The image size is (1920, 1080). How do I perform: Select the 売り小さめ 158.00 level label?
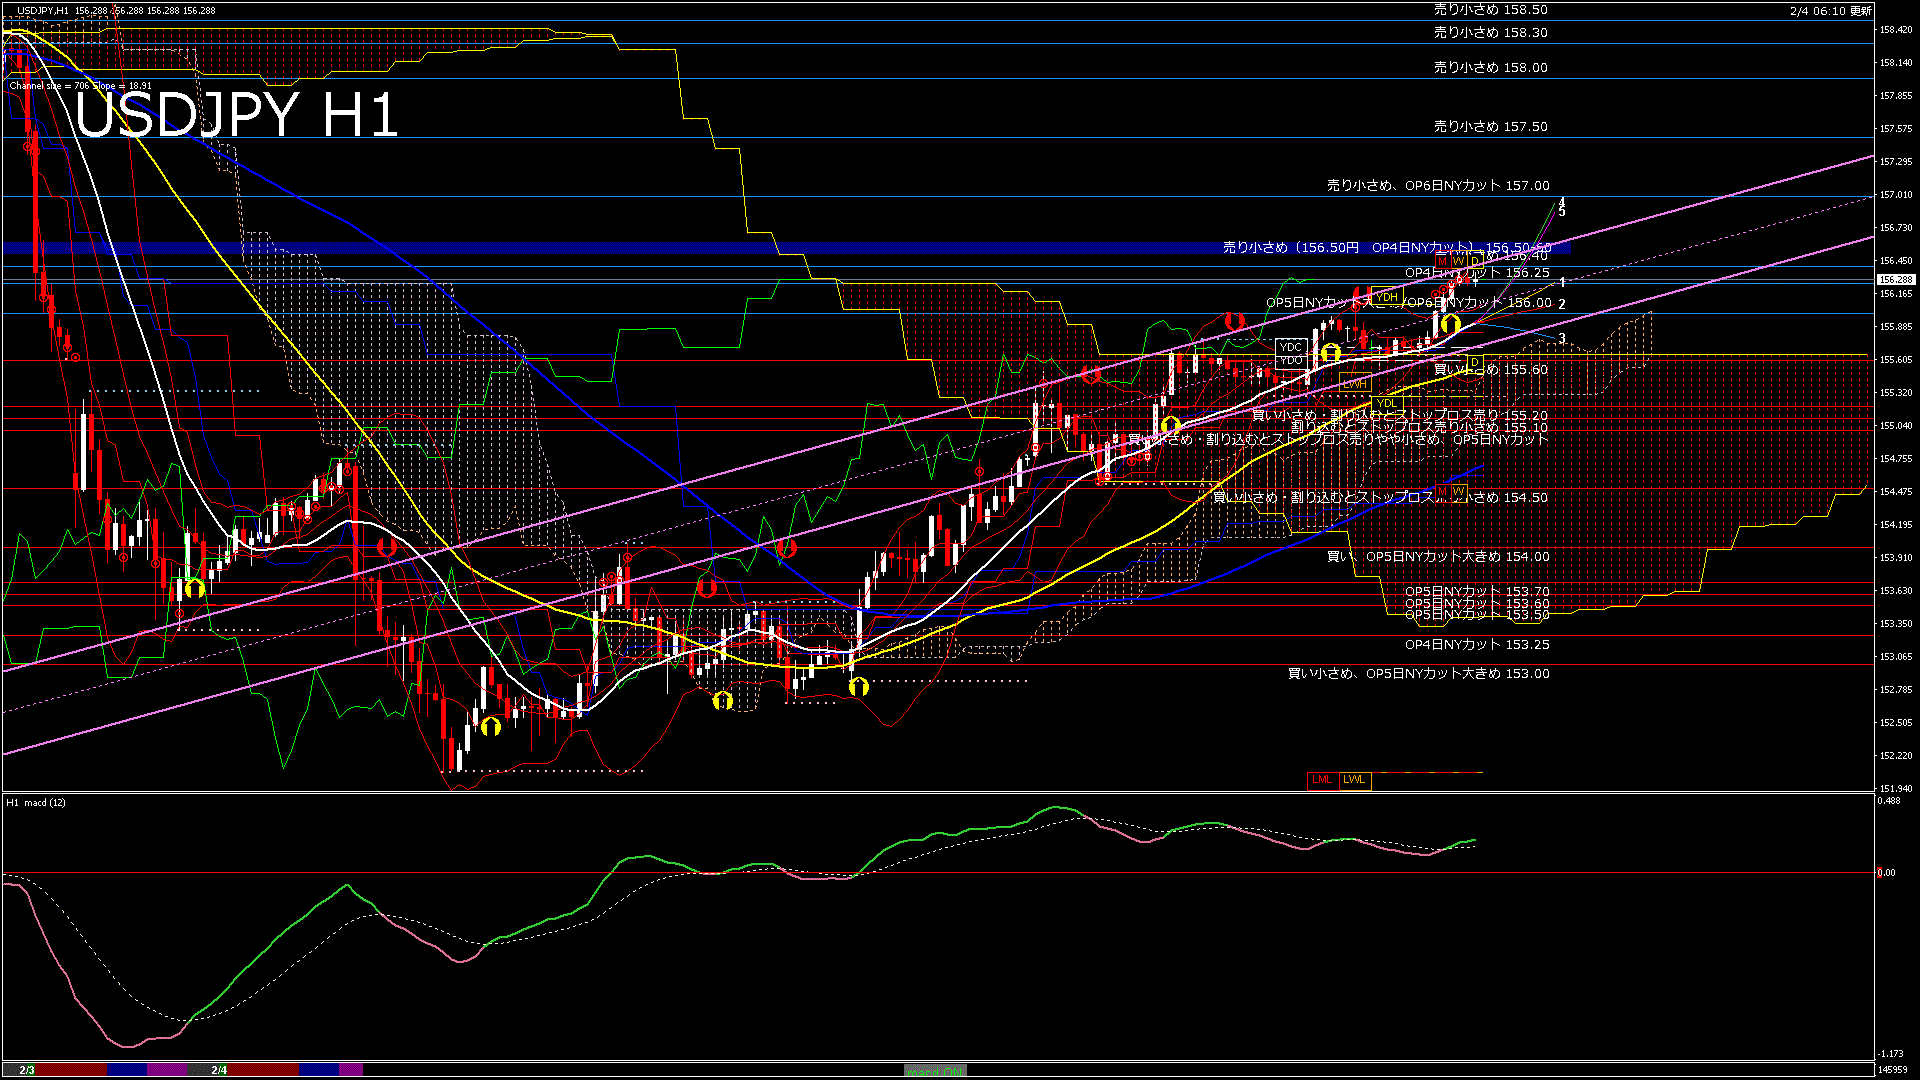tap(1490, 68)
